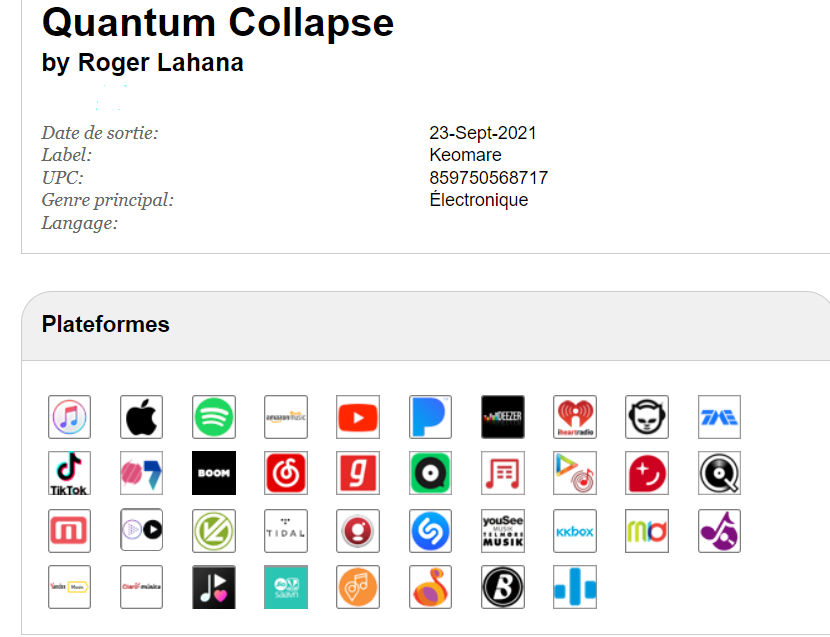Click the KKBOX platform icon
Screen dimensions: 830x637
(x=575, y=531)
